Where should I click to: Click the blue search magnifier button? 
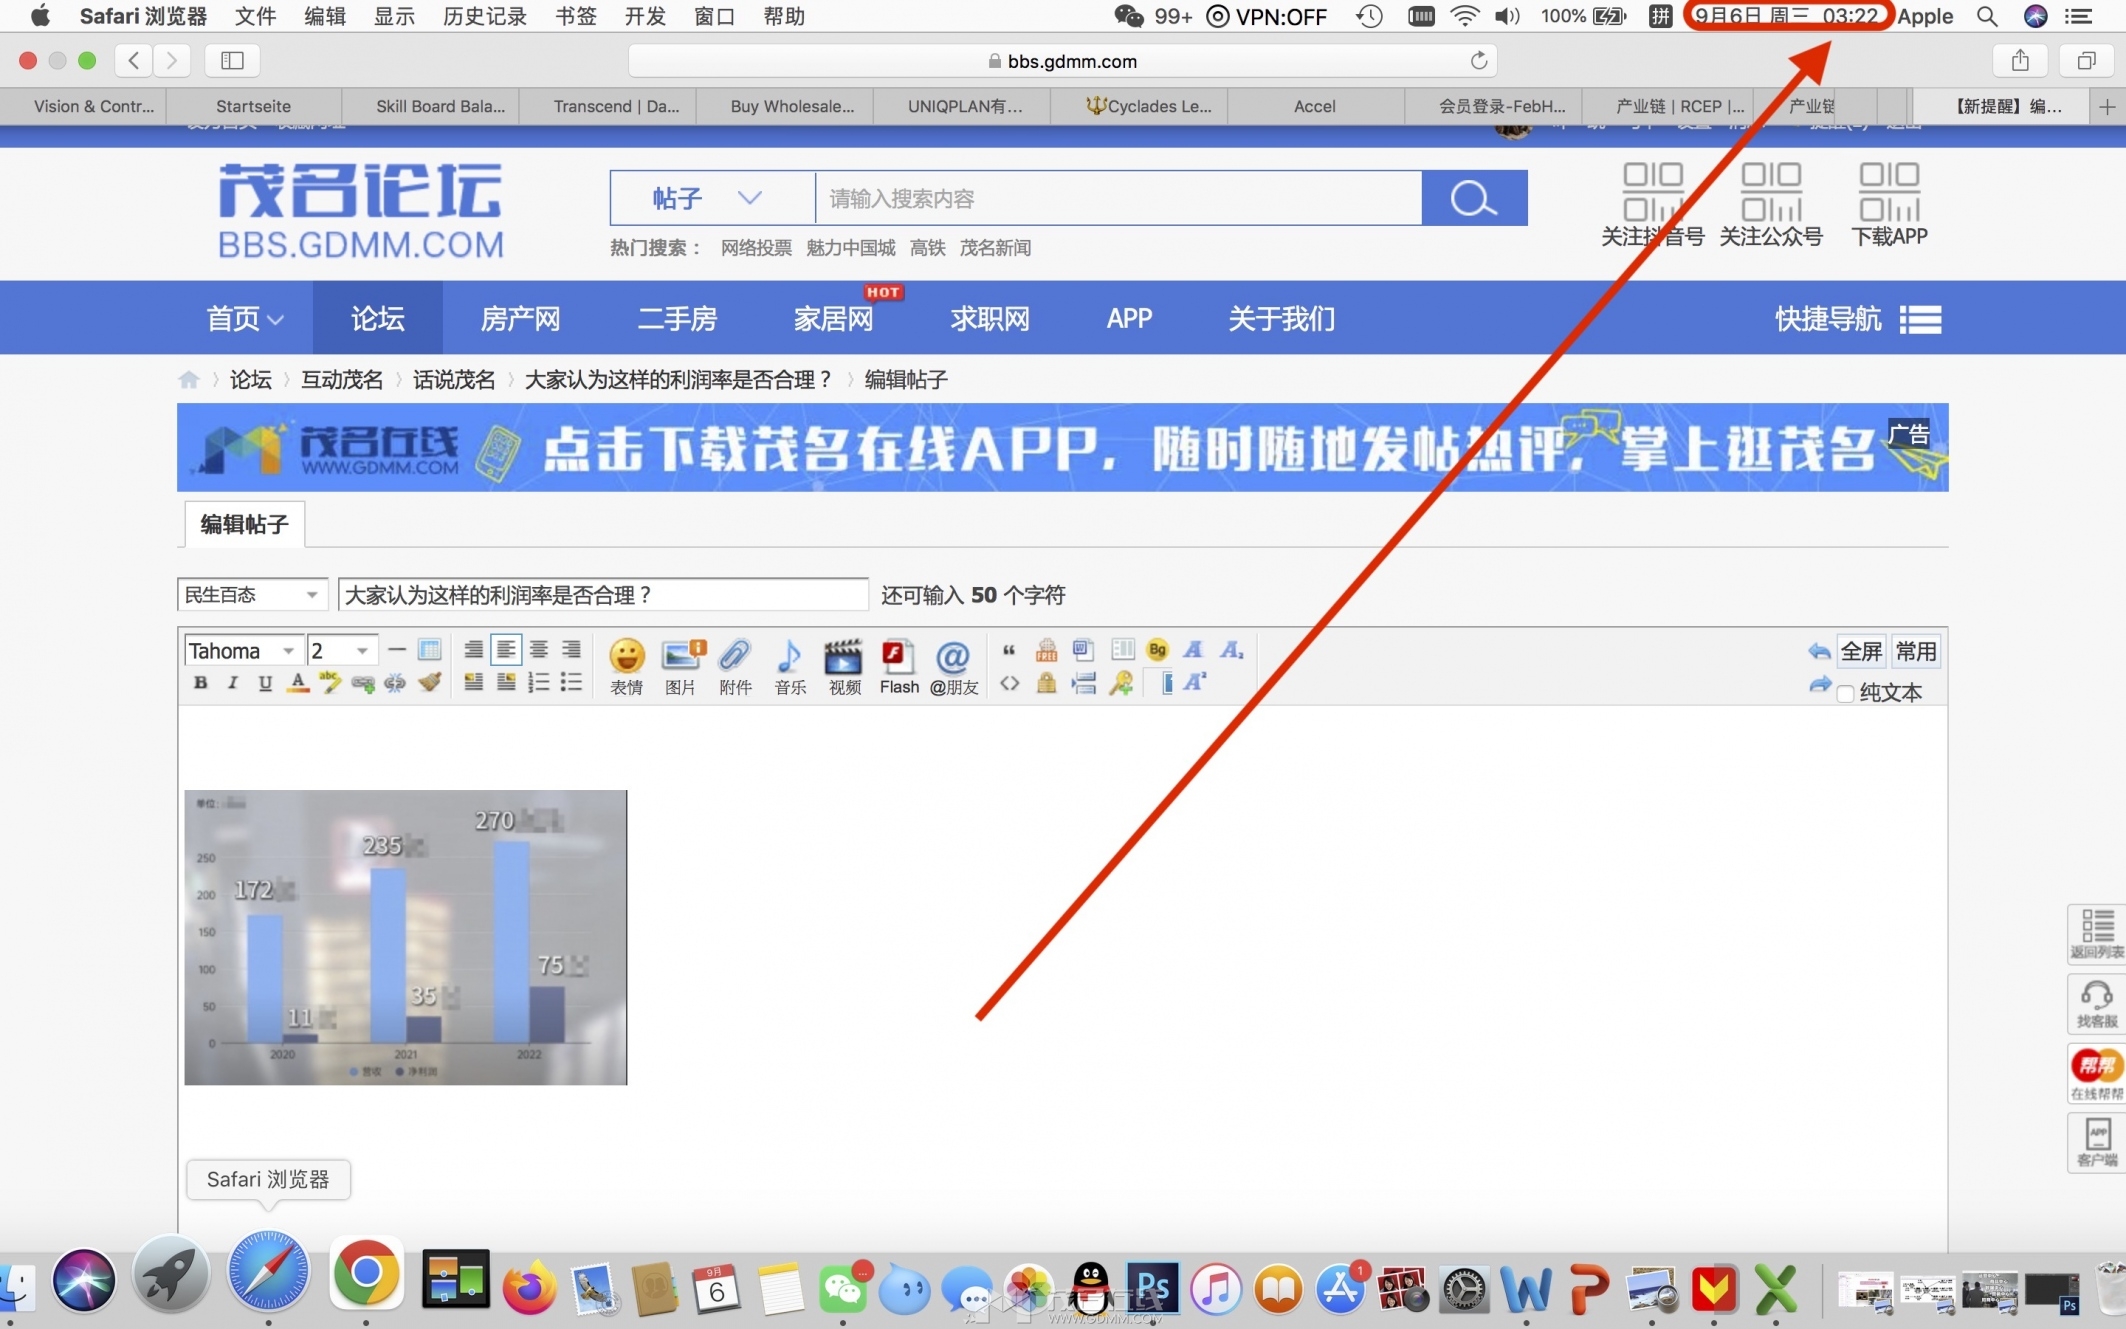[x=1473, y=198]
